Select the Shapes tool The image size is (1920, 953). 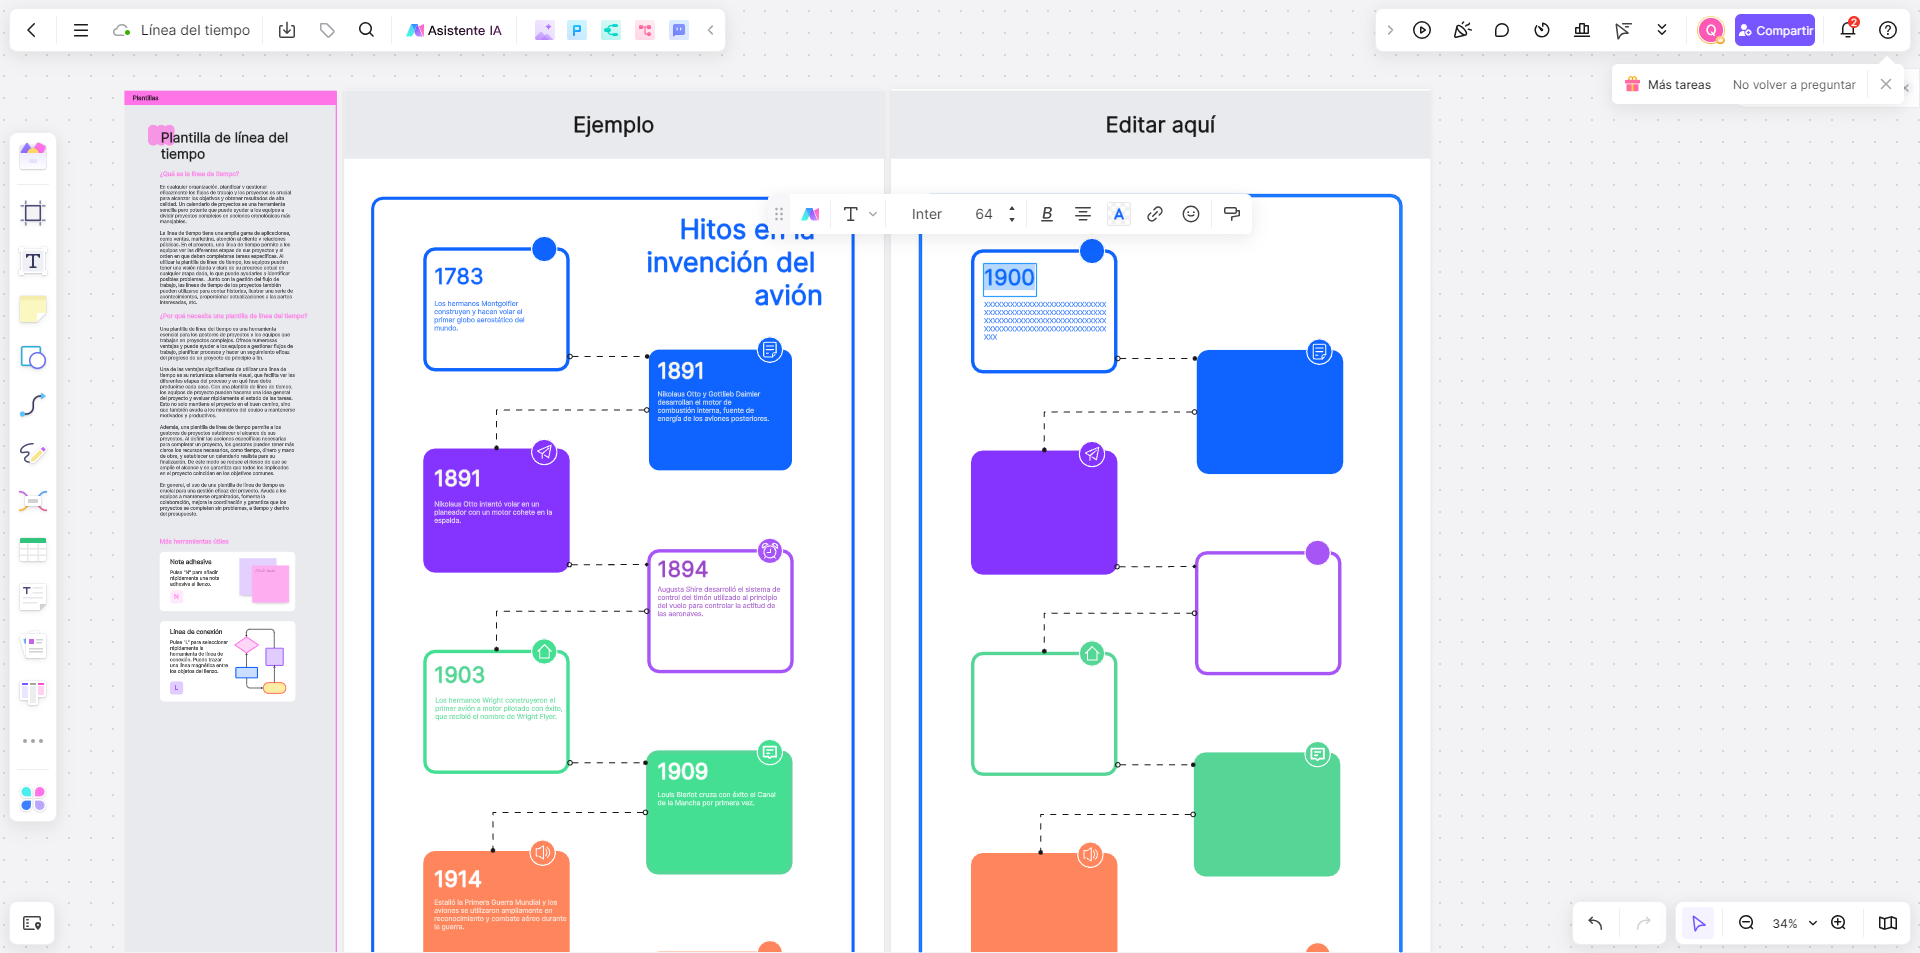33,357
